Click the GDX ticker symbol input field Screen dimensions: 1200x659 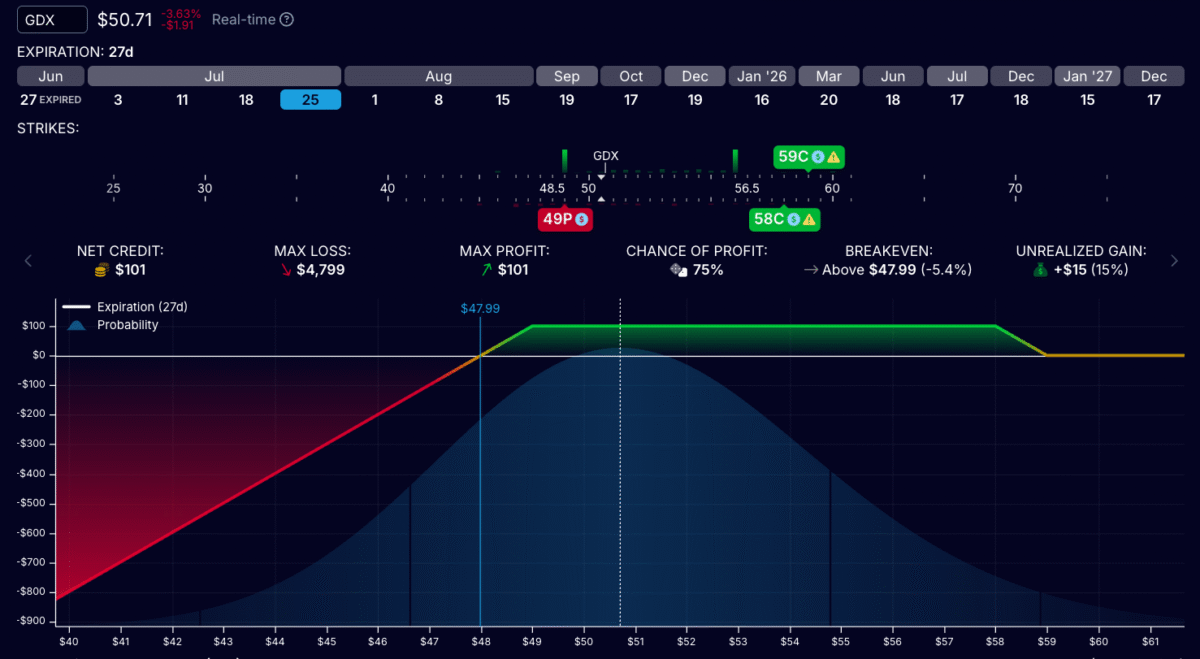(52, 19)
